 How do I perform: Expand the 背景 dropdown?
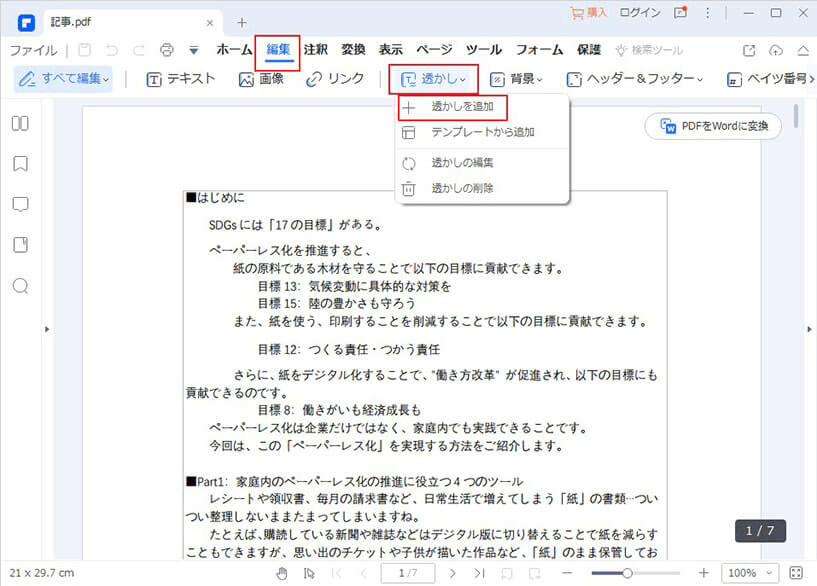[x=516, y=79]
